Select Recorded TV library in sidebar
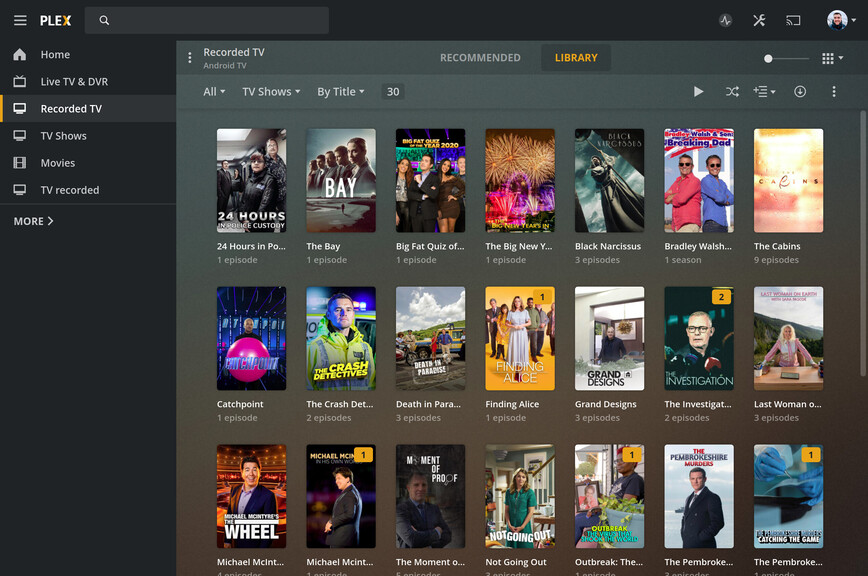Screen dimensions: 868x576 coord(88,108)
